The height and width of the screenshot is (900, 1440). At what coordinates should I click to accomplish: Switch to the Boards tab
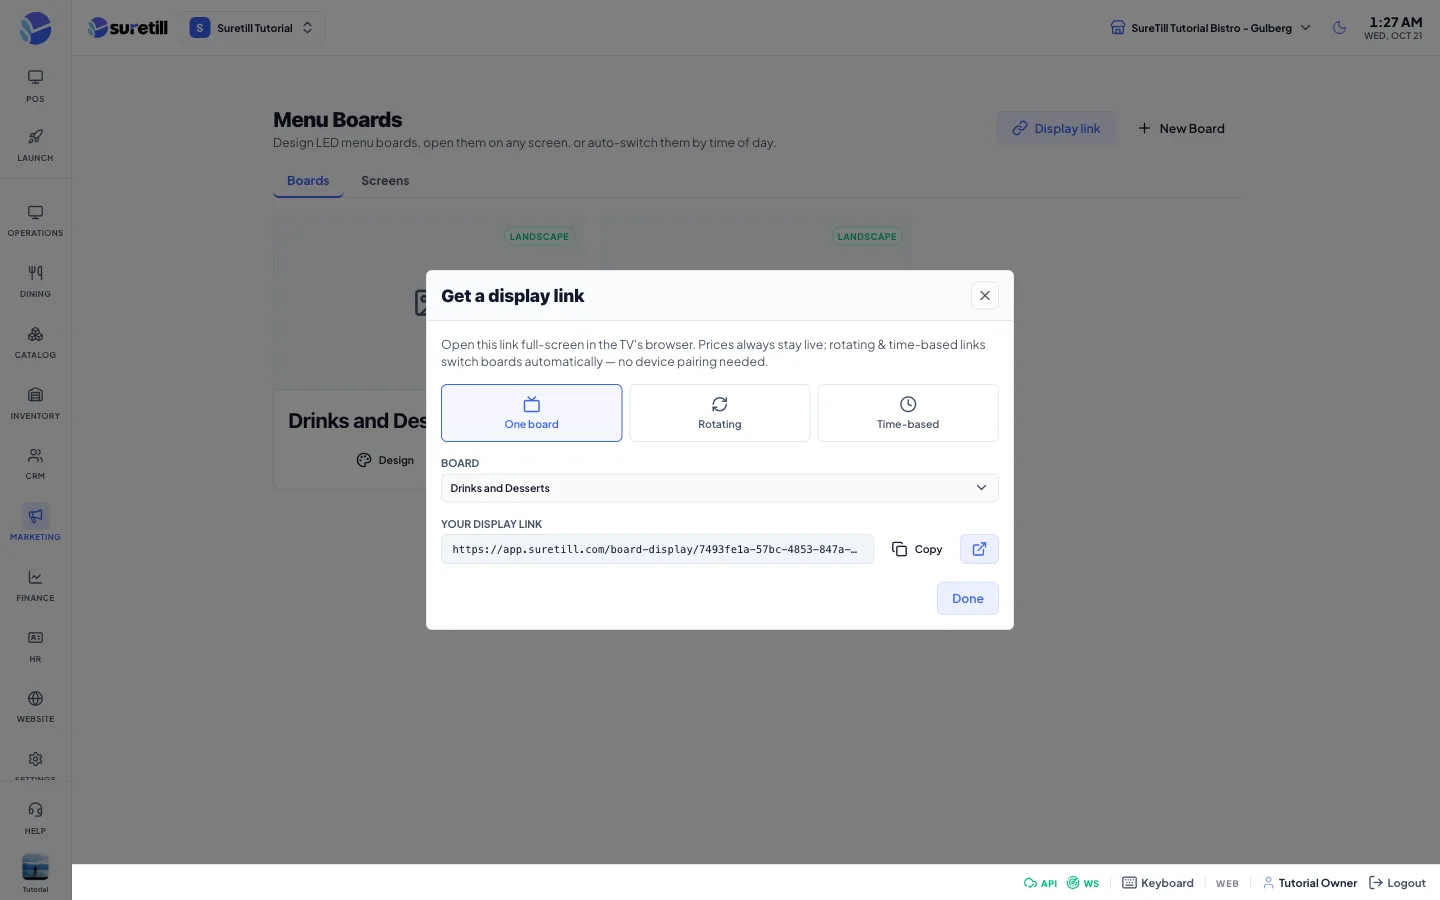pos(308,181)
